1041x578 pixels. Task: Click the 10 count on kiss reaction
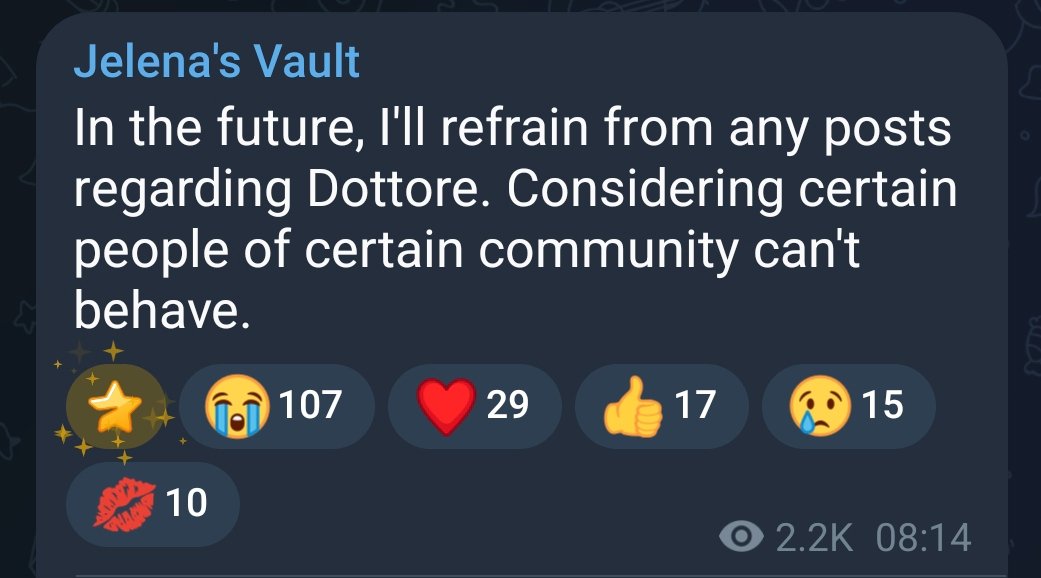(187, 503)
